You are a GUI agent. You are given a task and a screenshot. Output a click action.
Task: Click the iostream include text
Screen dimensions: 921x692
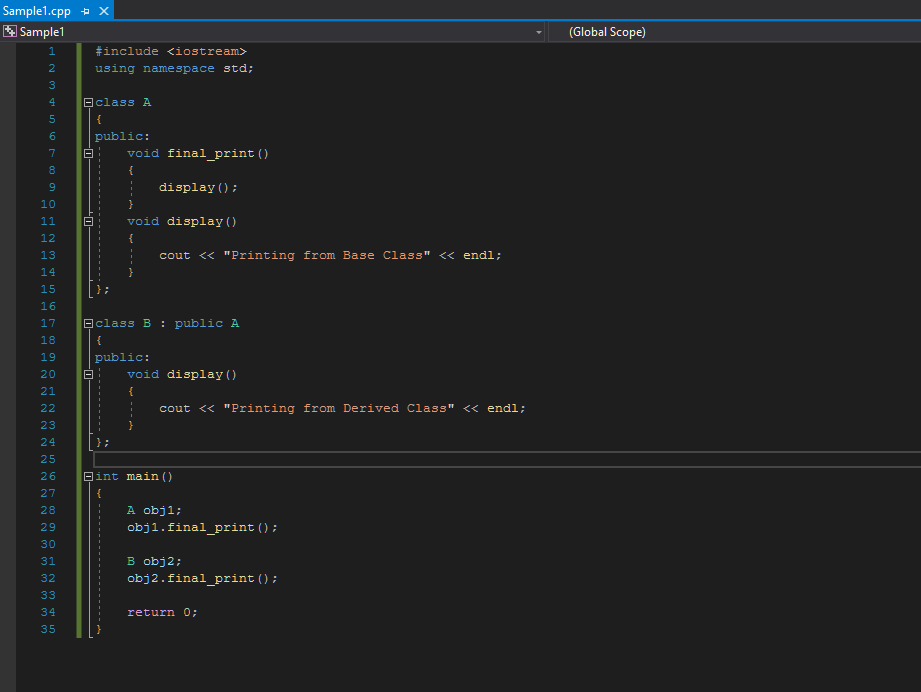pos(206,51)
